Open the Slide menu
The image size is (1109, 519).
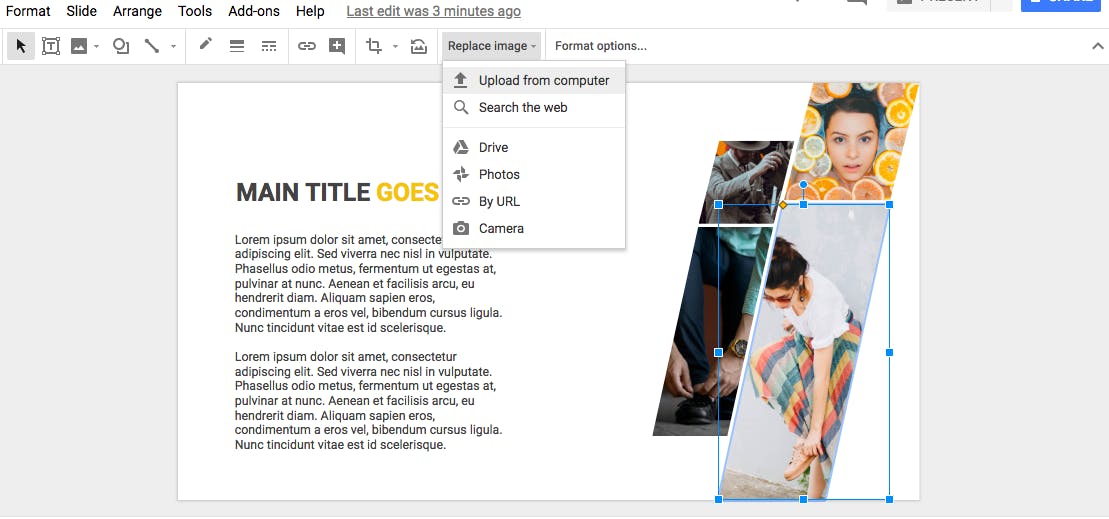click(81, 11)
